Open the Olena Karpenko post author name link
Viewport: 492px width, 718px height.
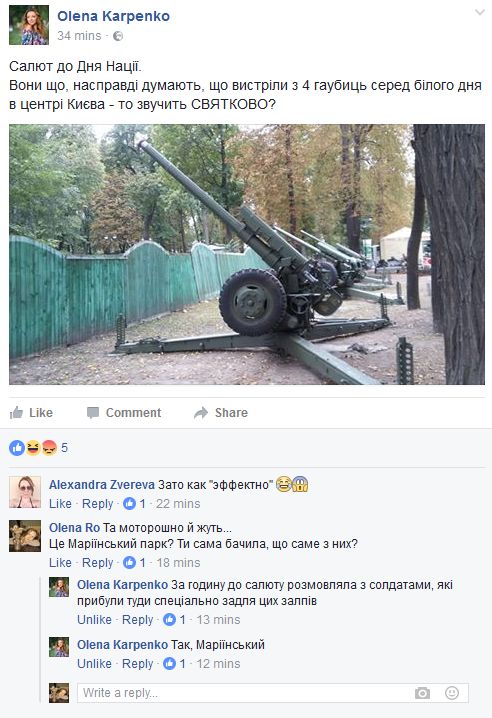tap(114, 16)
